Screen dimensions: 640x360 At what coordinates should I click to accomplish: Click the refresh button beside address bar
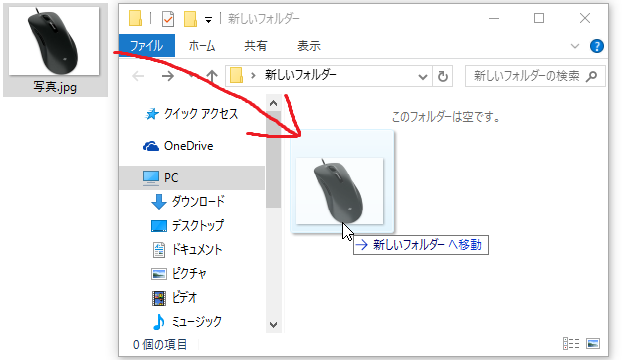(x=442, y=76)
